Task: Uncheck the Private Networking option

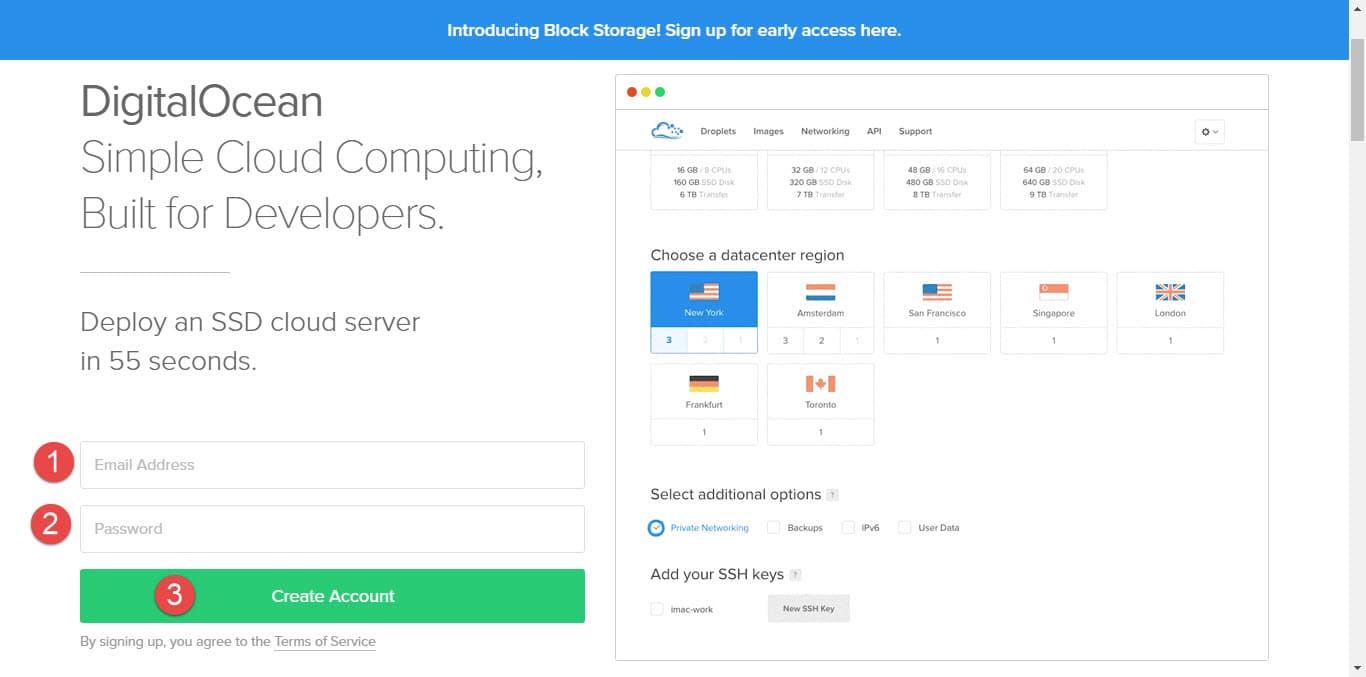Action: pyautogui.click(x=656, y=527)
